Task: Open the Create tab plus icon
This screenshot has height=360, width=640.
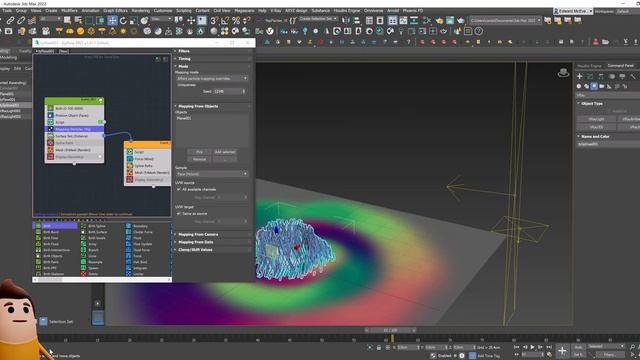Action: (580, 76)
